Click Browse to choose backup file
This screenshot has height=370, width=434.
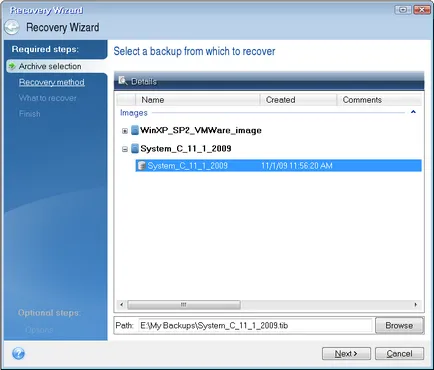[399, 325]
